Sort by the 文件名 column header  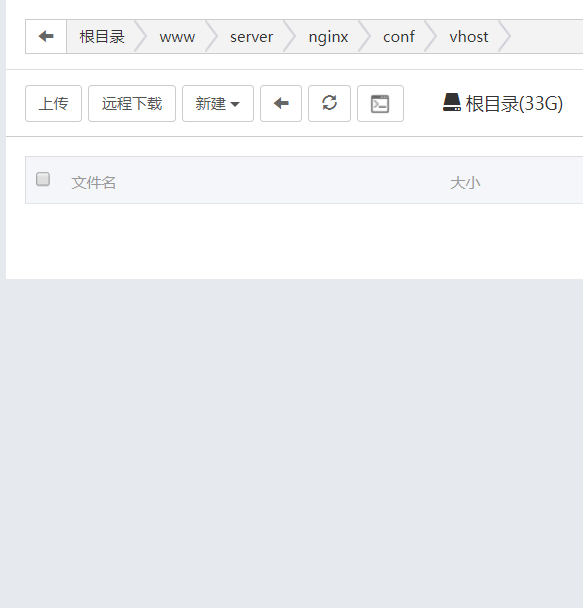click(x=93, y=183)
